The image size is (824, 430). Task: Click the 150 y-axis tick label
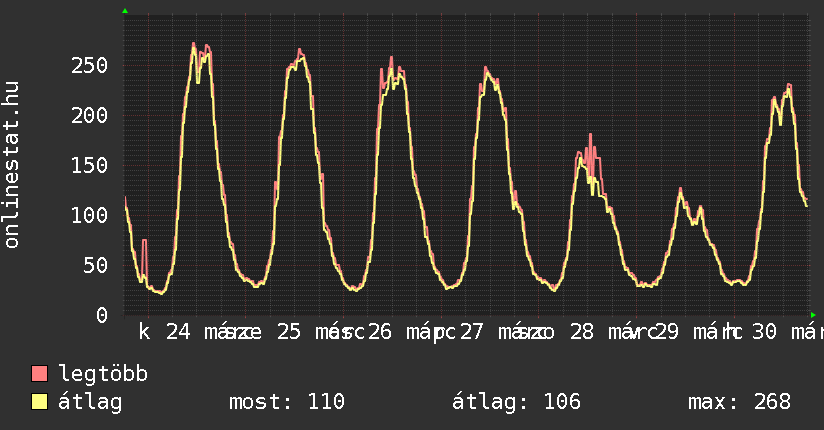90,165
